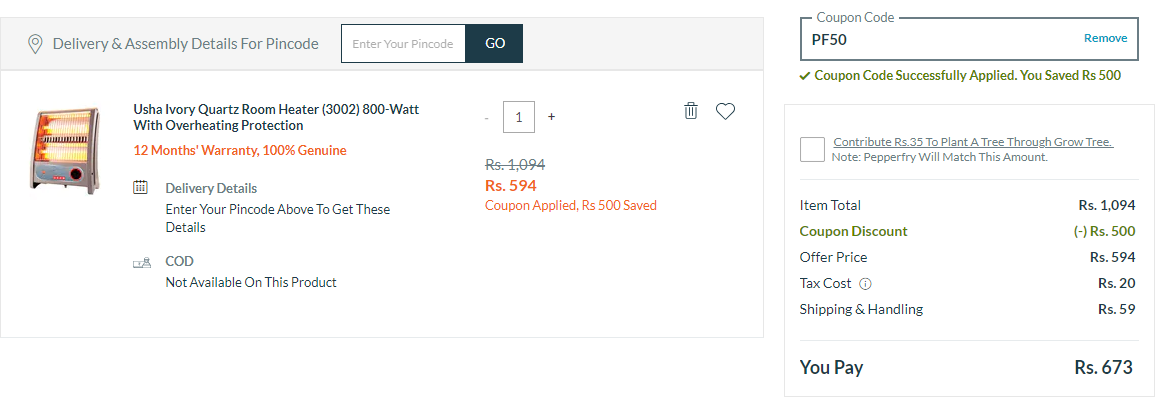
Task: Increase quantity with the plus button
Action: (x=551, y=117)
